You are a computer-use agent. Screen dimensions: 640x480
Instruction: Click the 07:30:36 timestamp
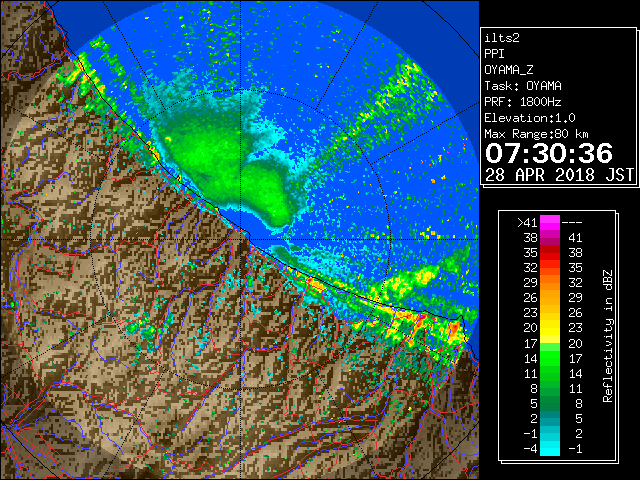pos(549,153)
